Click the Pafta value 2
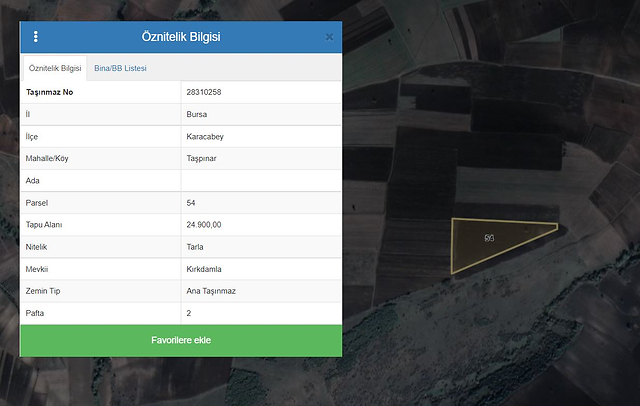This screenshot has width=640, height=406. tap(189, 313)
